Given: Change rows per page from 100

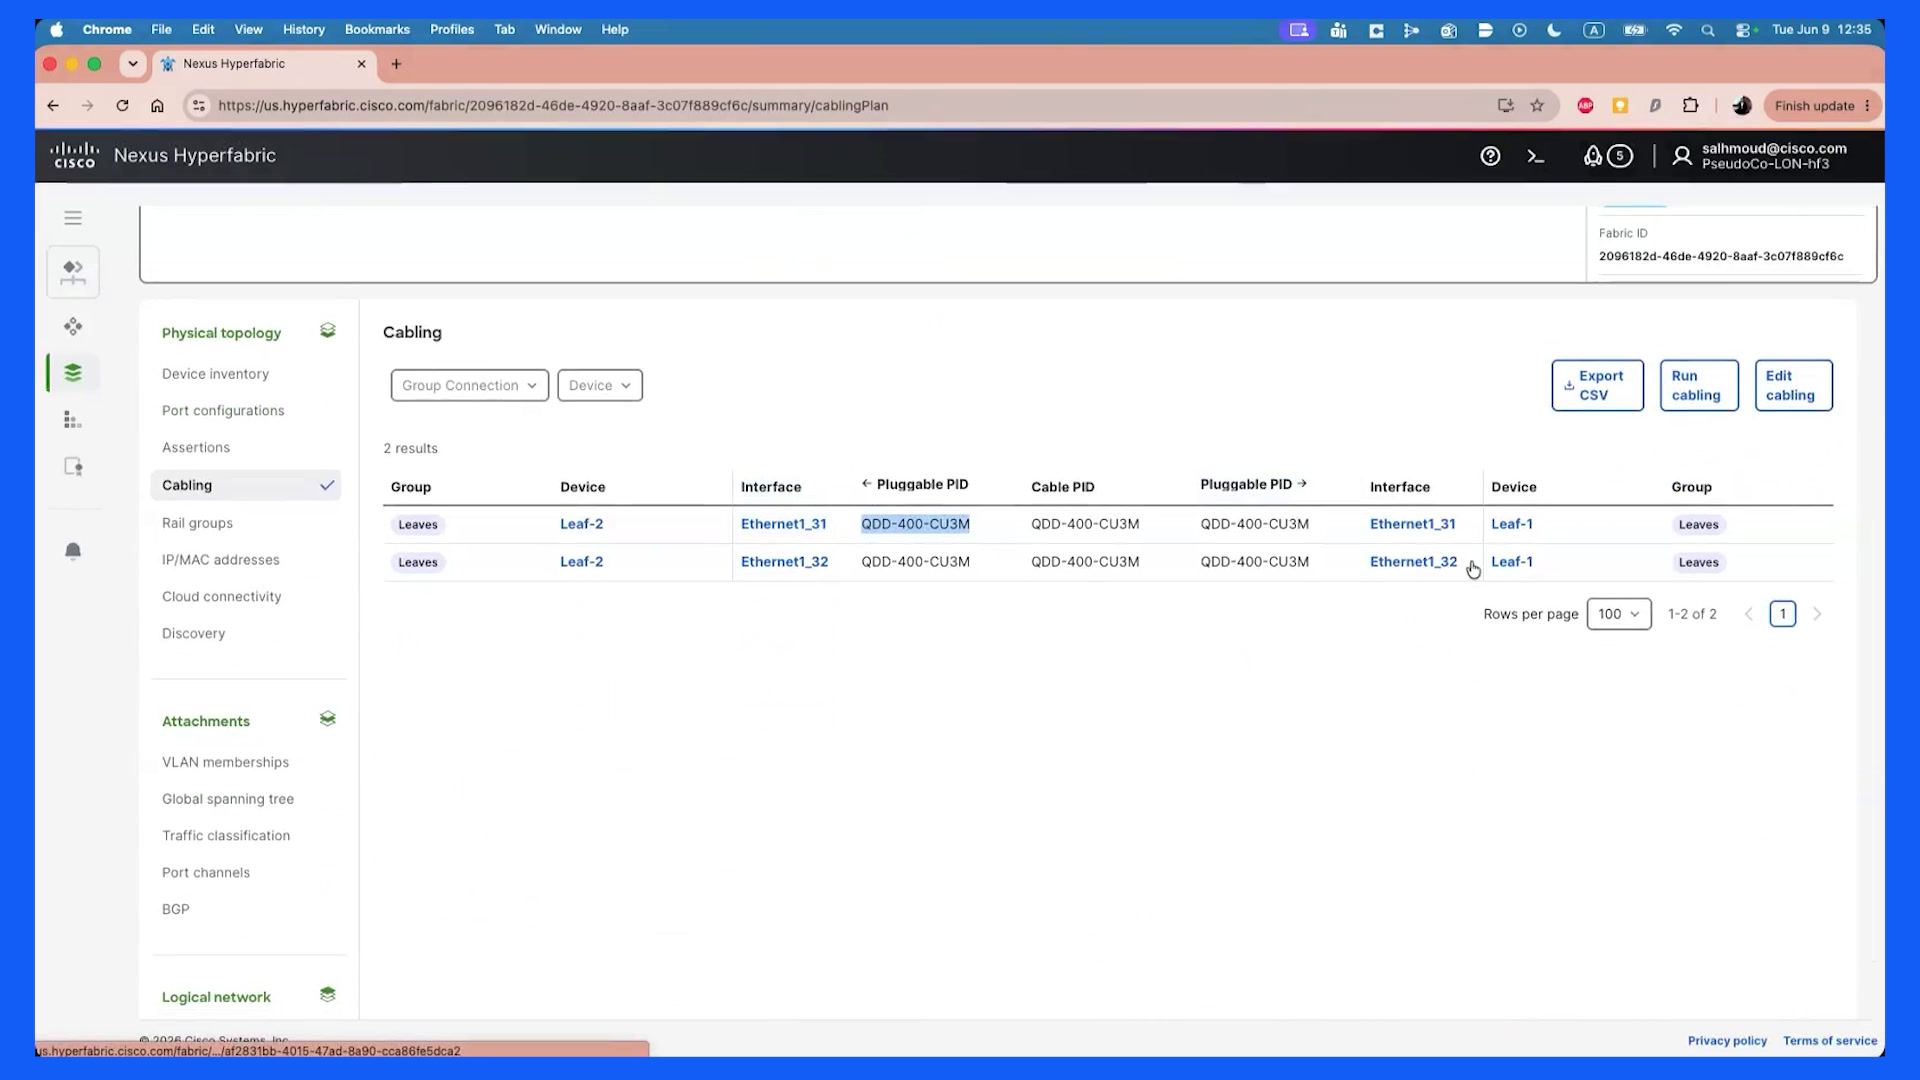Looking at the screenshot, I should (x=1619, y=614).
